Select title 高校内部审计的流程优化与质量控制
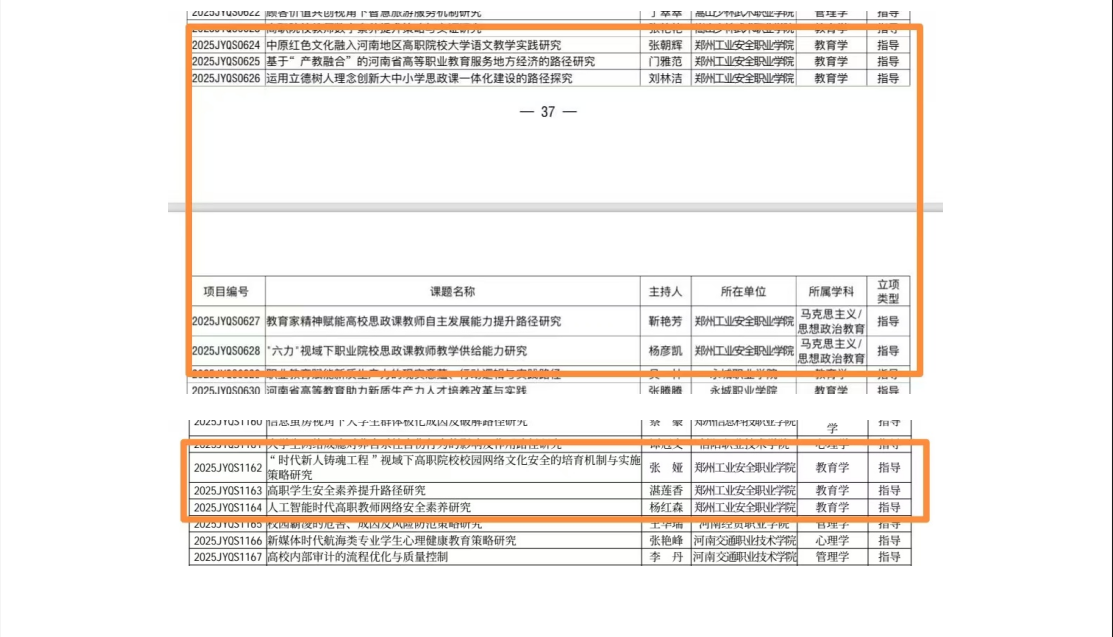Image resolution: width=1113 pixels, height=637 pixels. coord(358,557)
